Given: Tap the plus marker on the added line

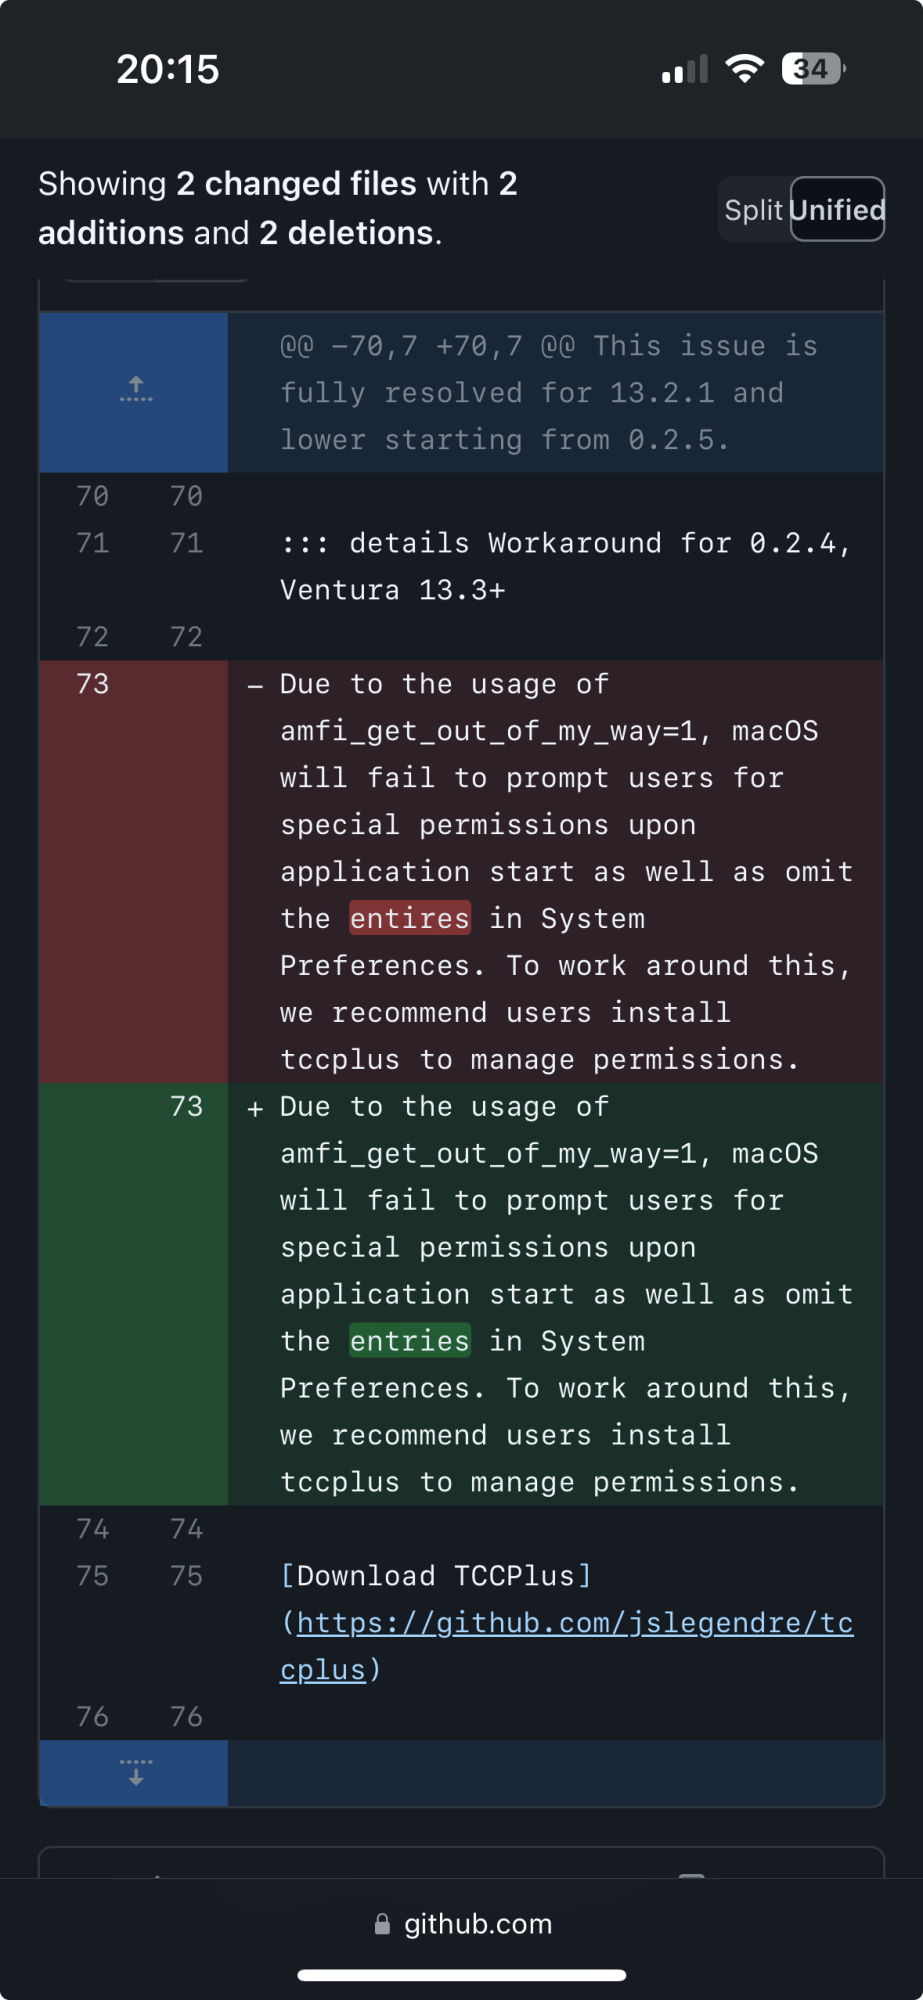Looking at the screenshot, I should click(x=255, y=1108).
